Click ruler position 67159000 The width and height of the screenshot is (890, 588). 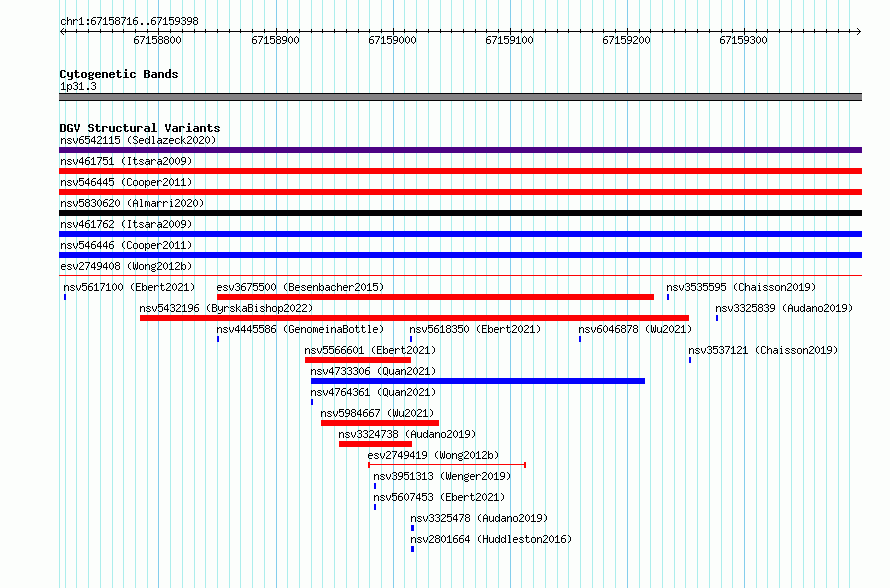click(x=392, y=40)
